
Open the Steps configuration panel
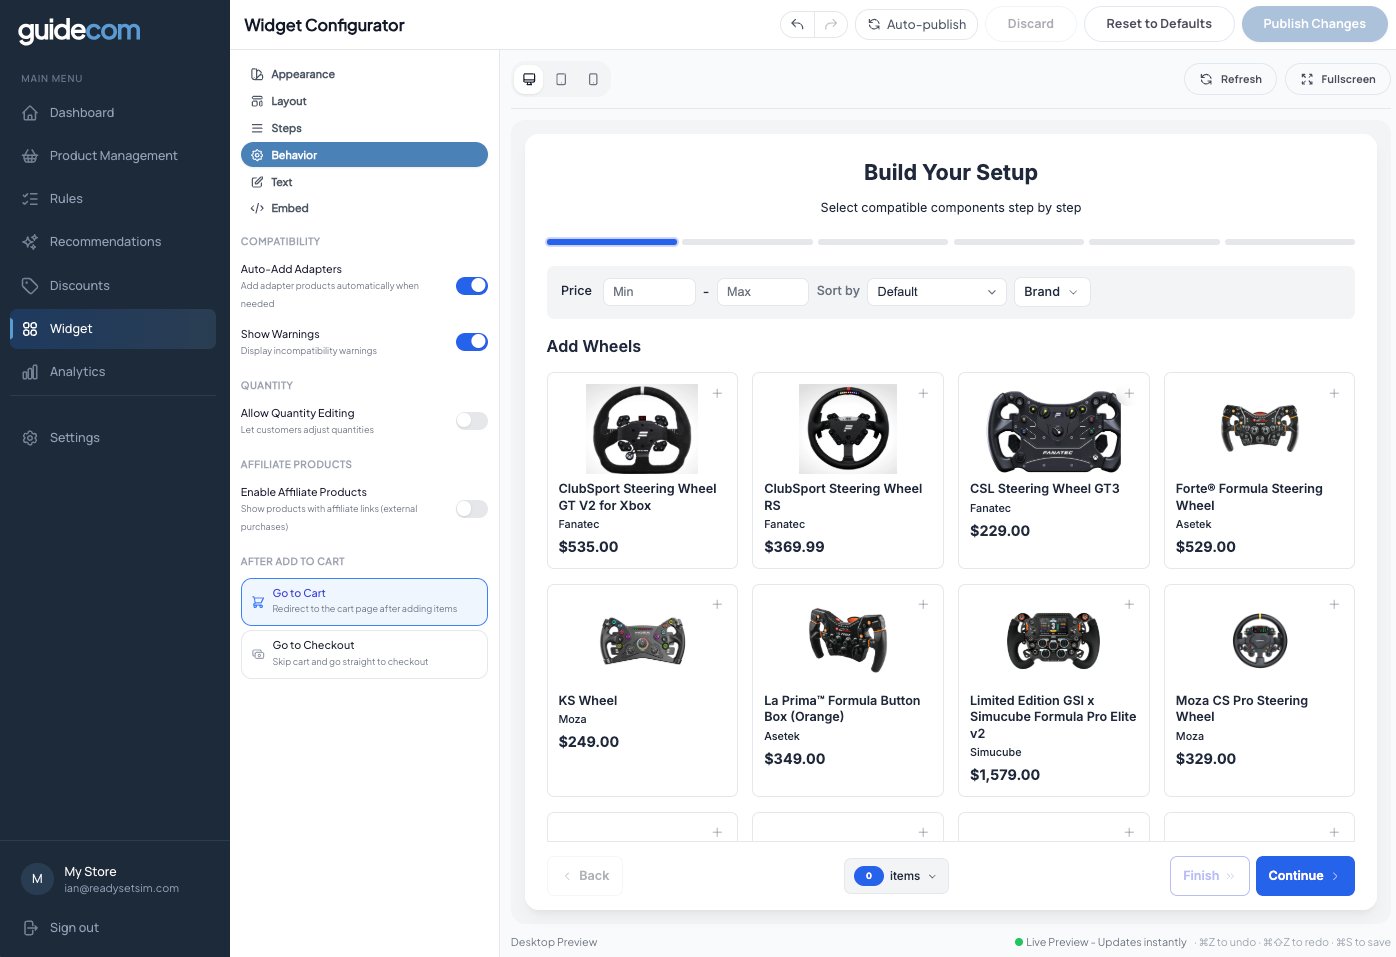tap(287, 128)
